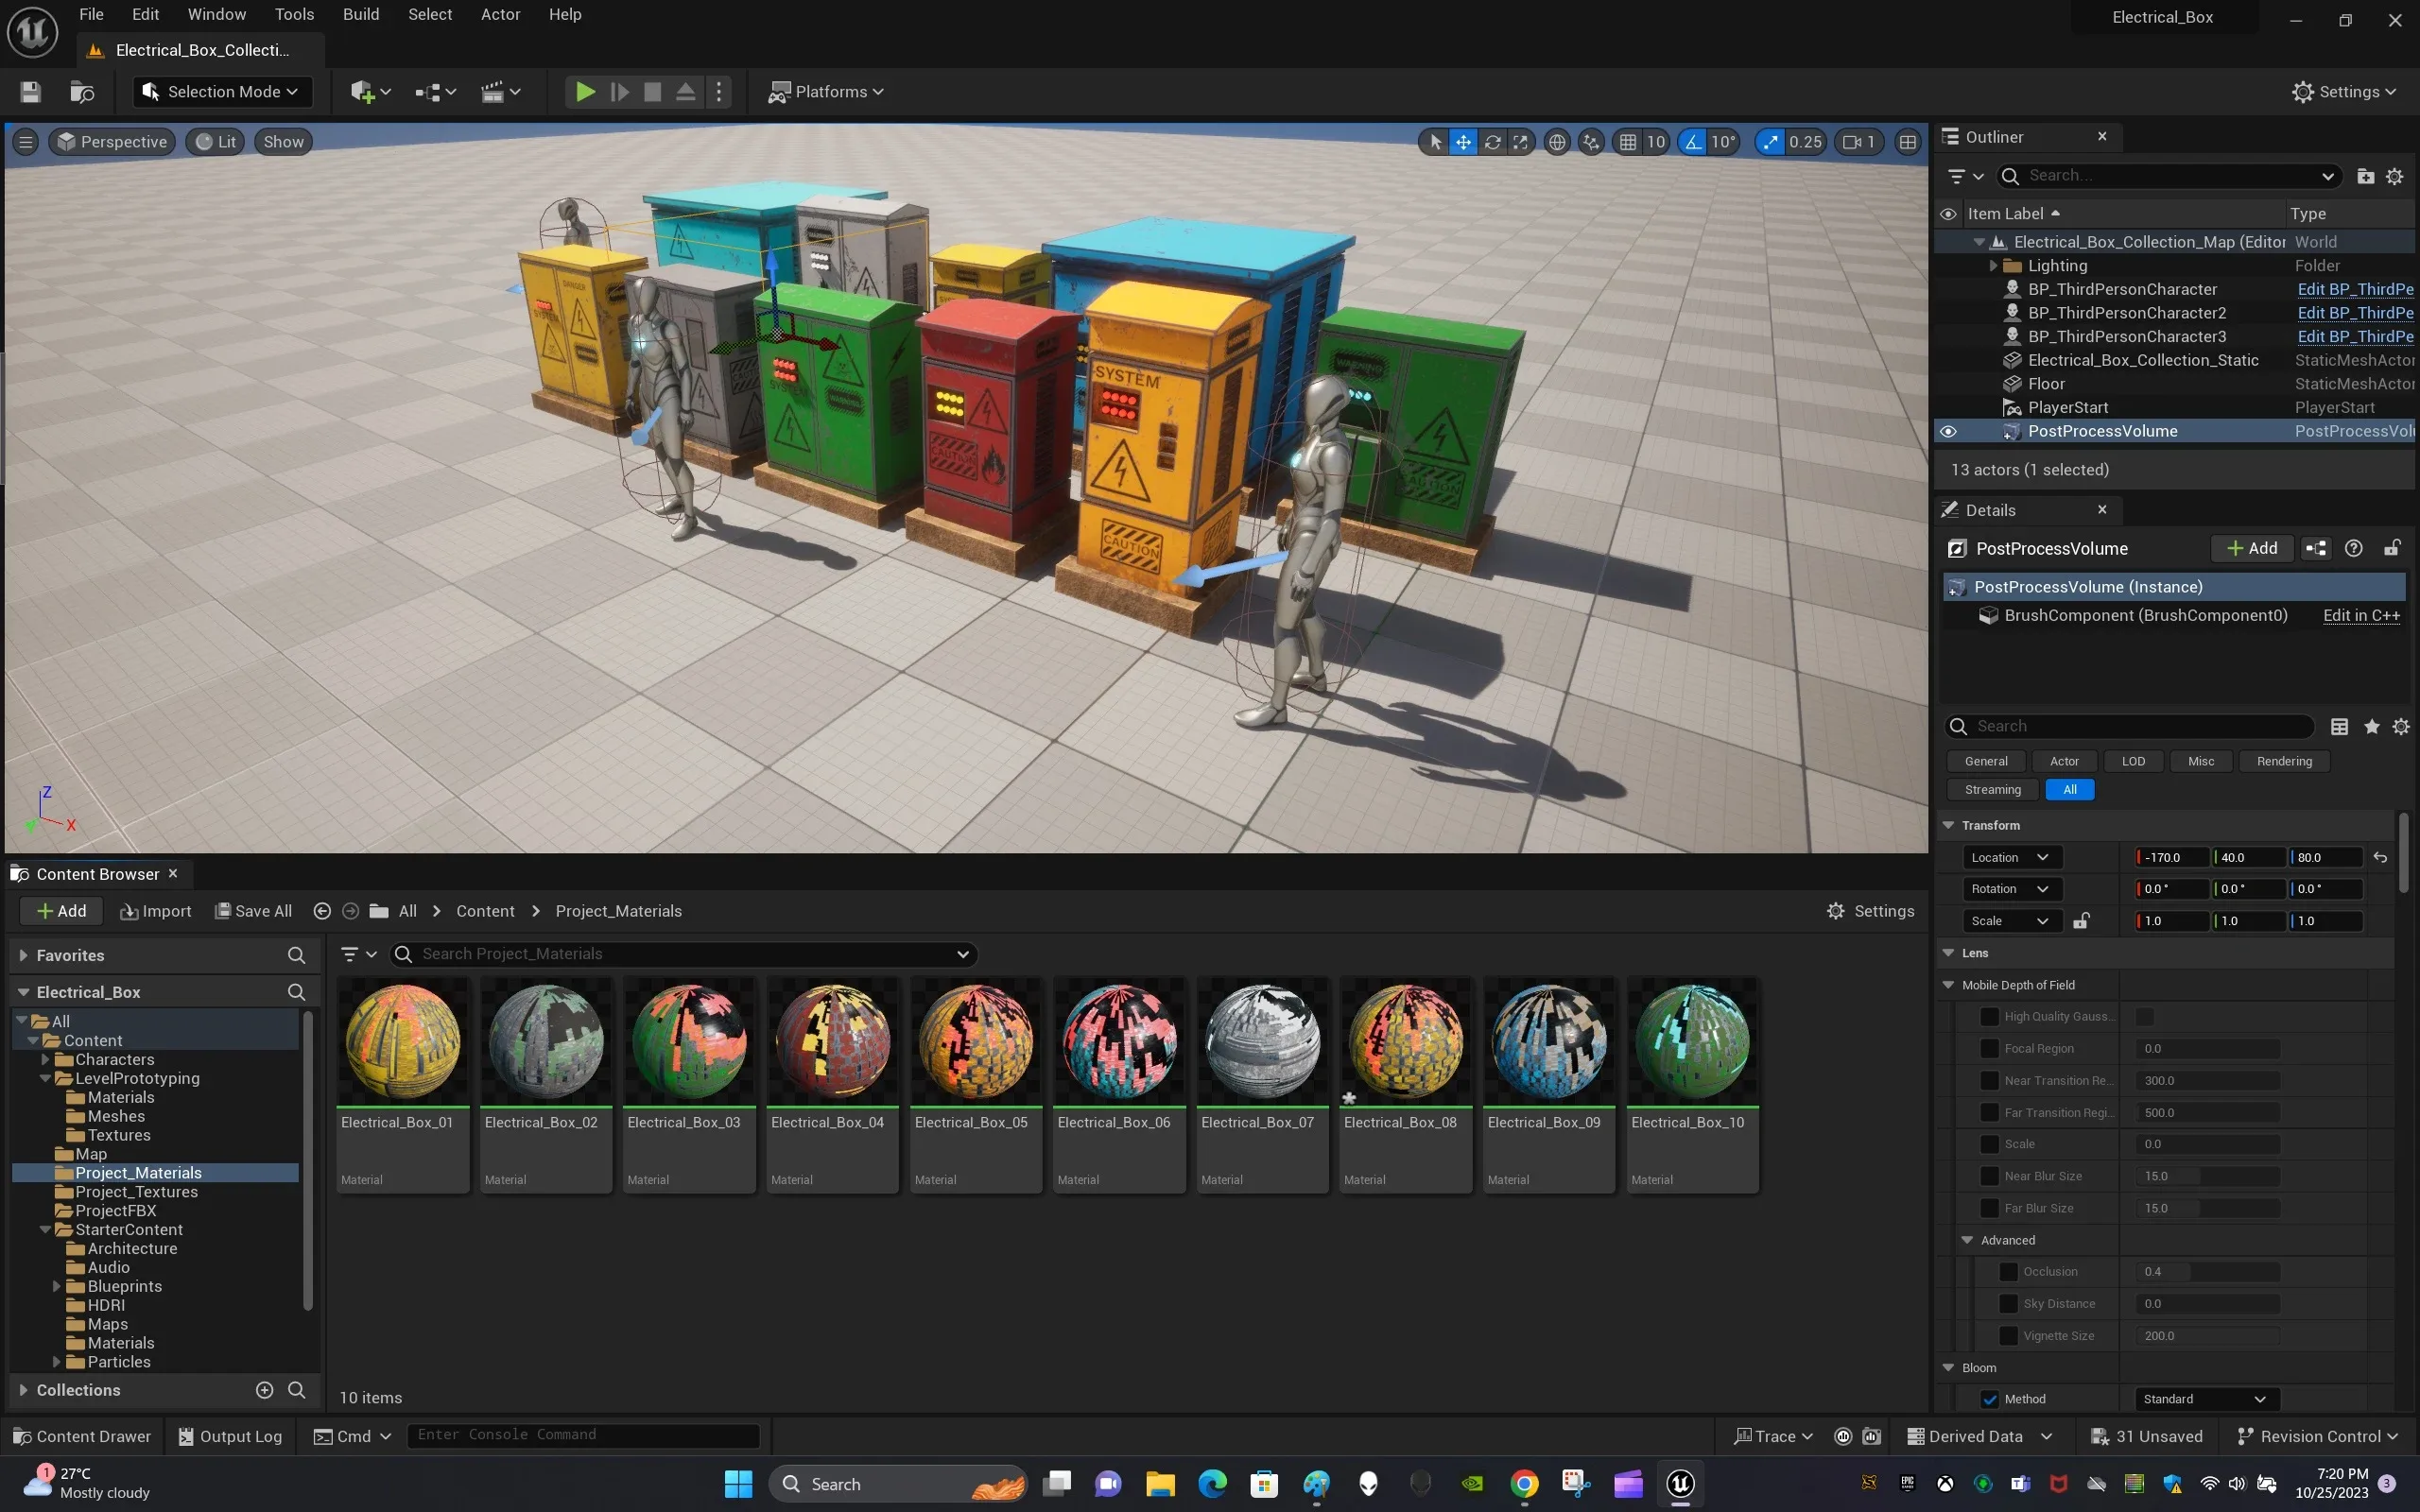Uncheck the Bloom Method checkbox
The width and height of the screenshot is (2420, 1512).
1989,1400
